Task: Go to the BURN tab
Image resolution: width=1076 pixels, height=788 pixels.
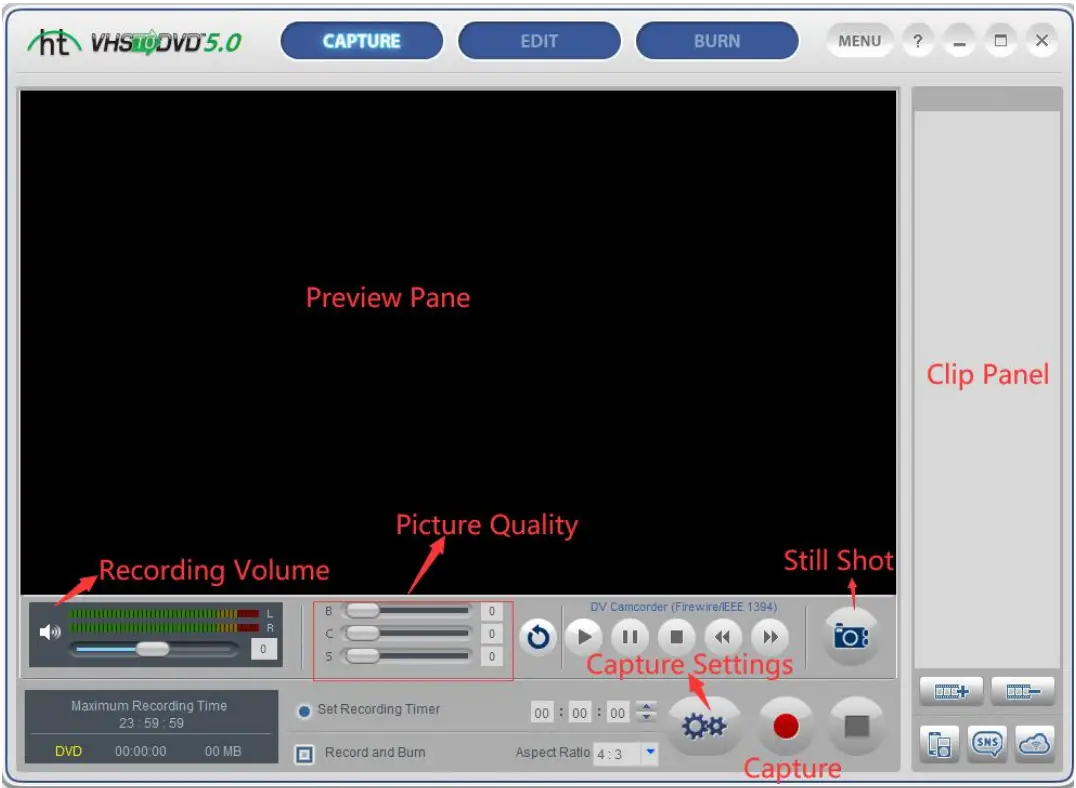Action: click(717, 41)
